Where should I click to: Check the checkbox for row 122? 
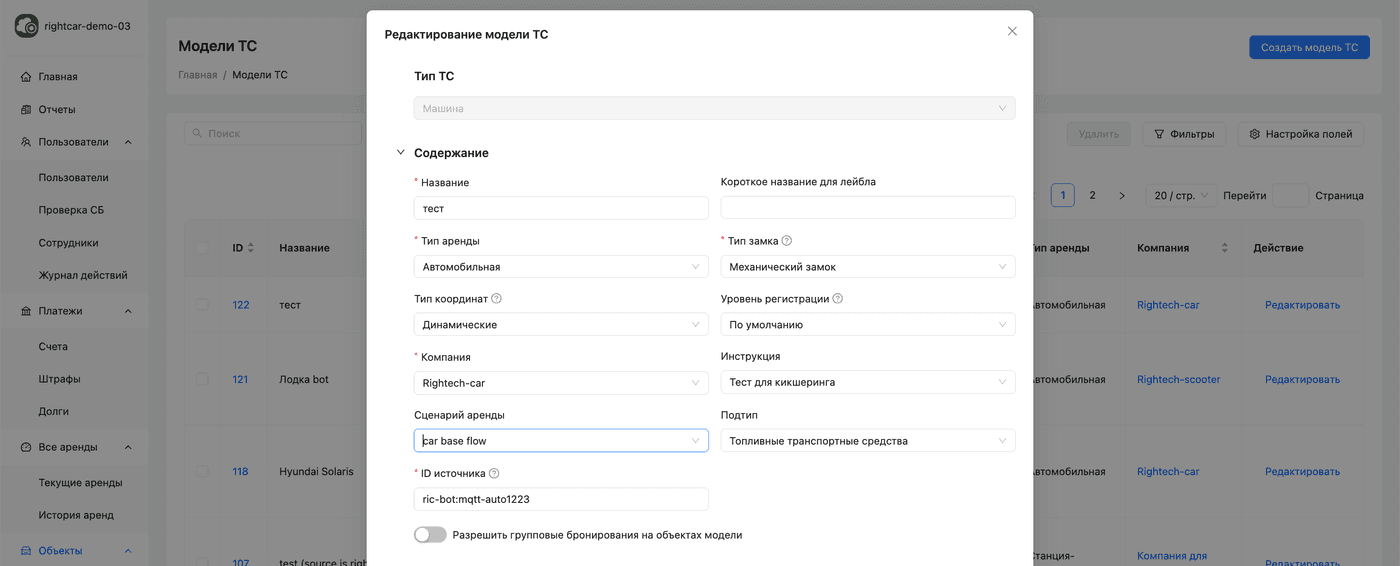[203, 305]
